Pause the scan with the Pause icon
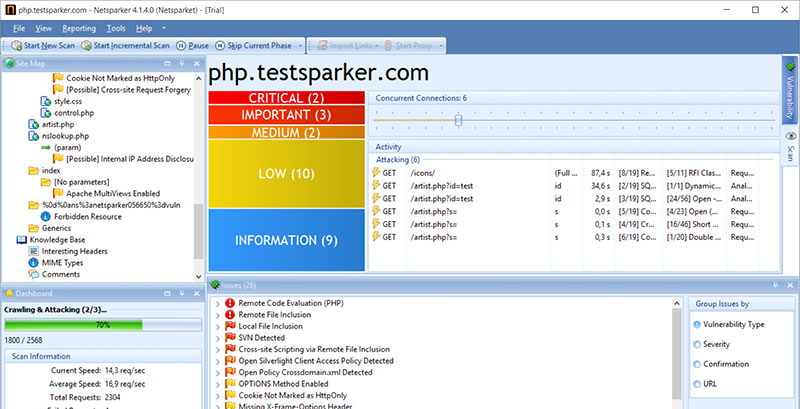 tap(179, 46)
